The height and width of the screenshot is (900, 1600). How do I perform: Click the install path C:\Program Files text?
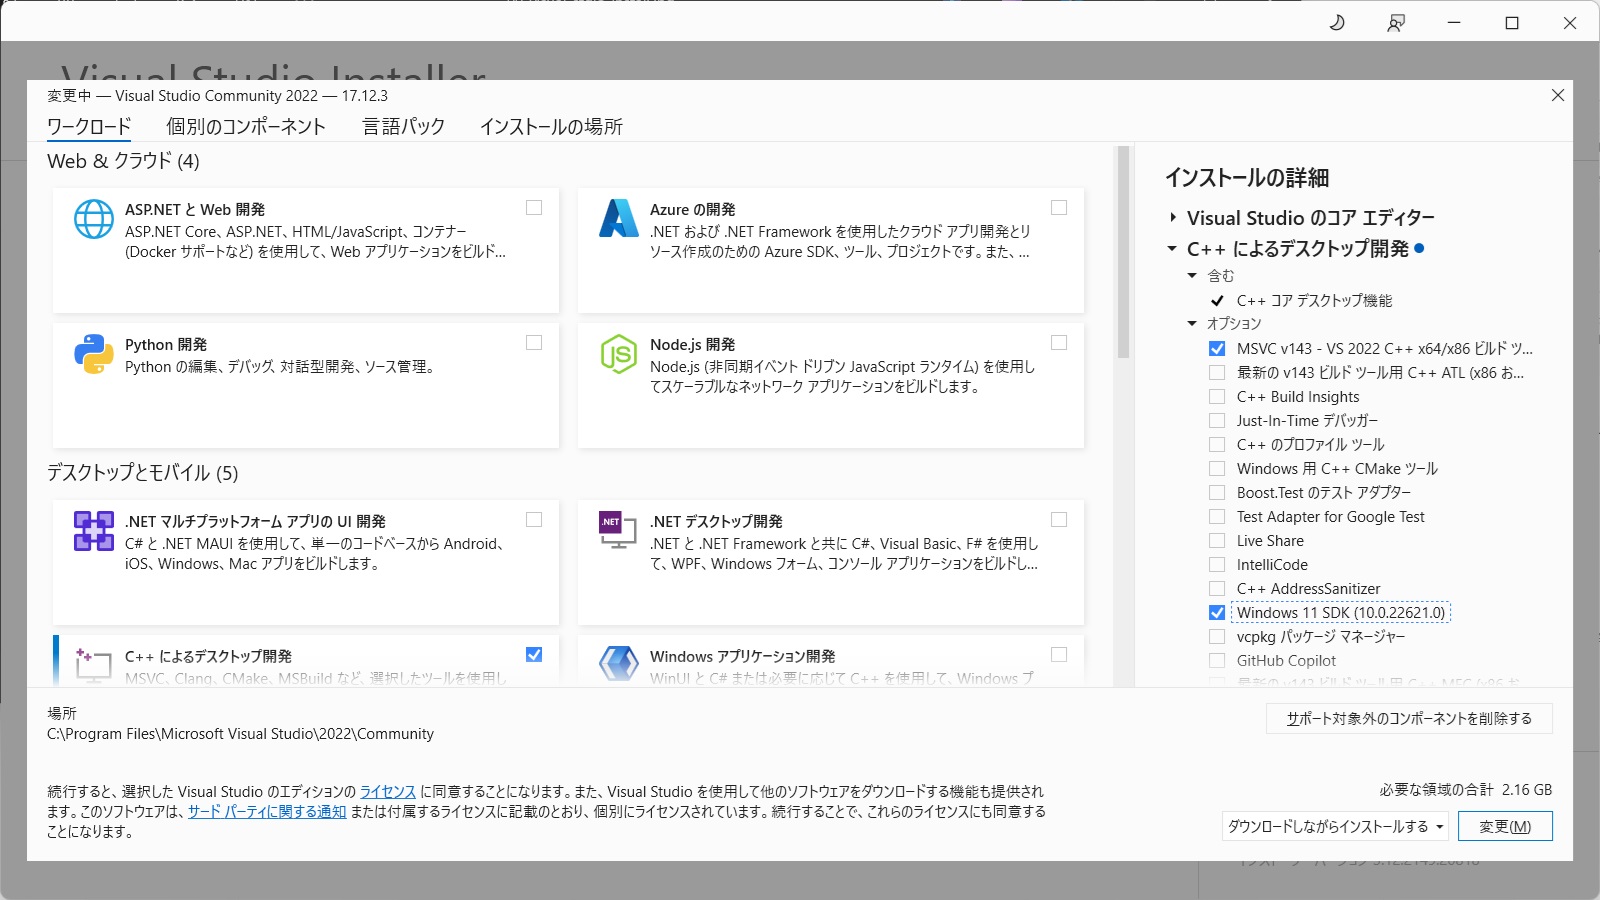pos(240,734)
